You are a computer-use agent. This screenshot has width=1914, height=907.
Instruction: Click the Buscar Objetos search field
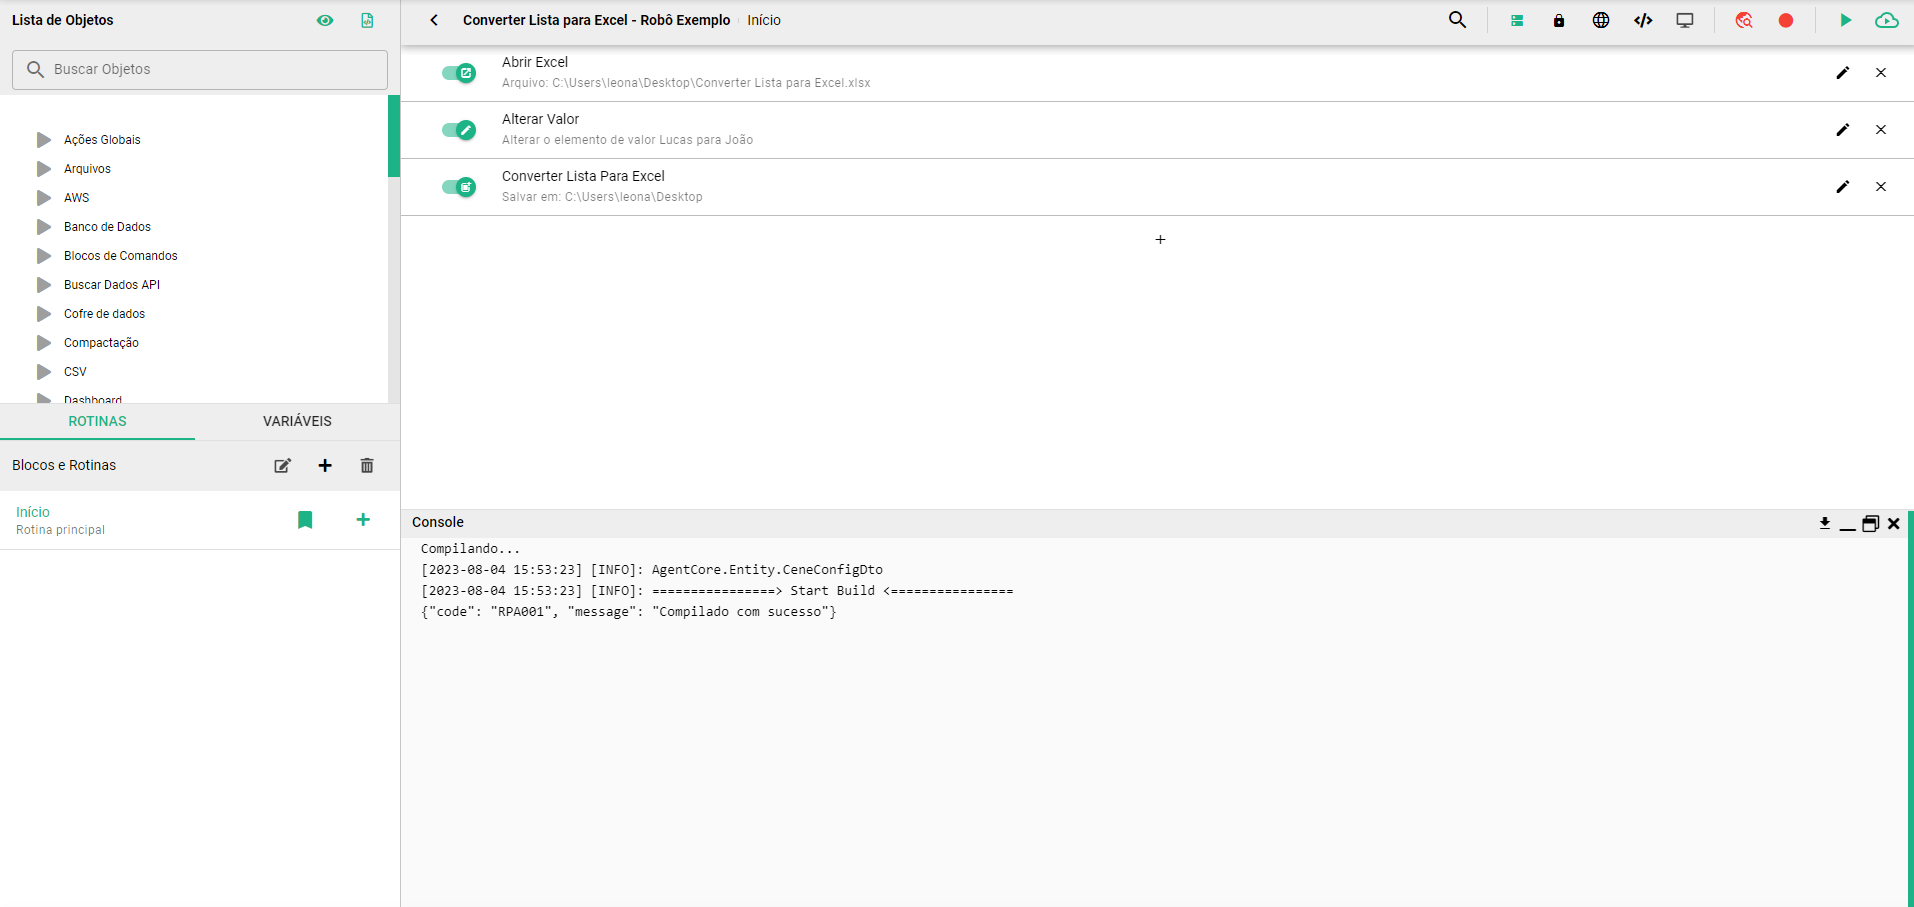coord(200,70)
